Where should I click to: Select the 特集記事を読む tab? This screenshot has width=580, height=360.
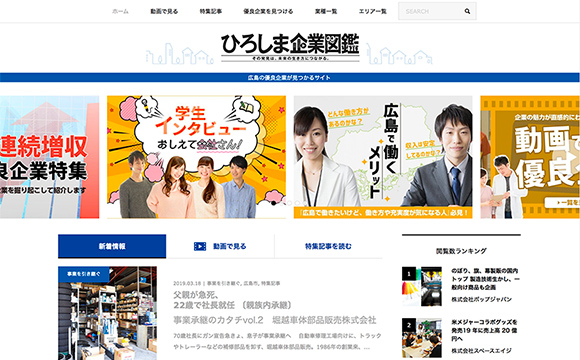click(x=328, y=246)
